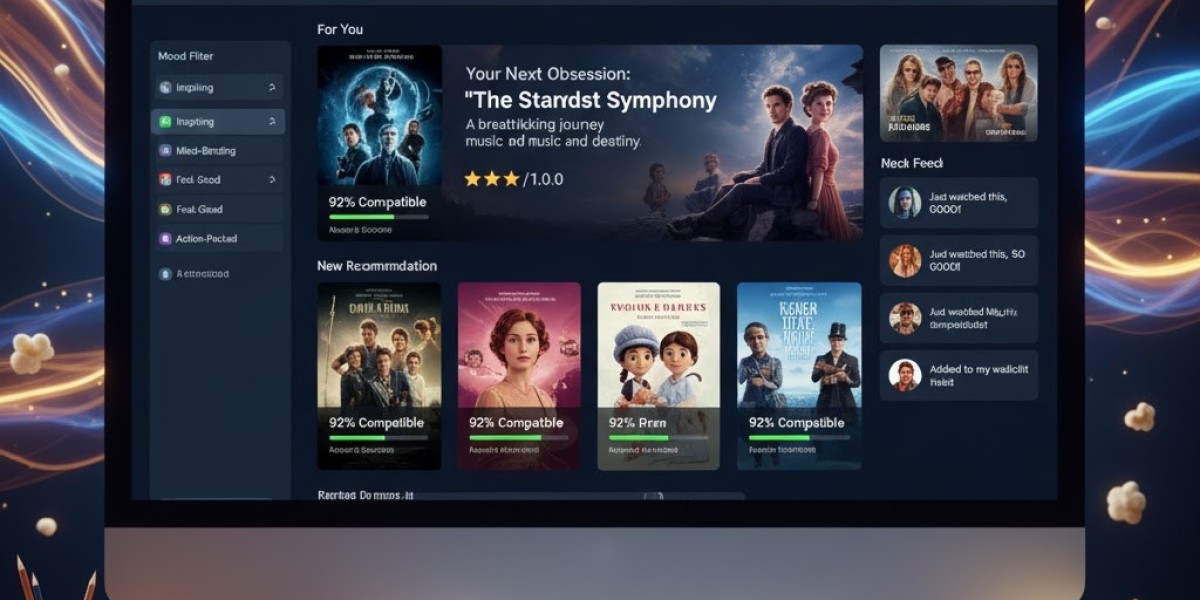
Task: Select the Action-Packed mood filter
Action: [218, 239]
